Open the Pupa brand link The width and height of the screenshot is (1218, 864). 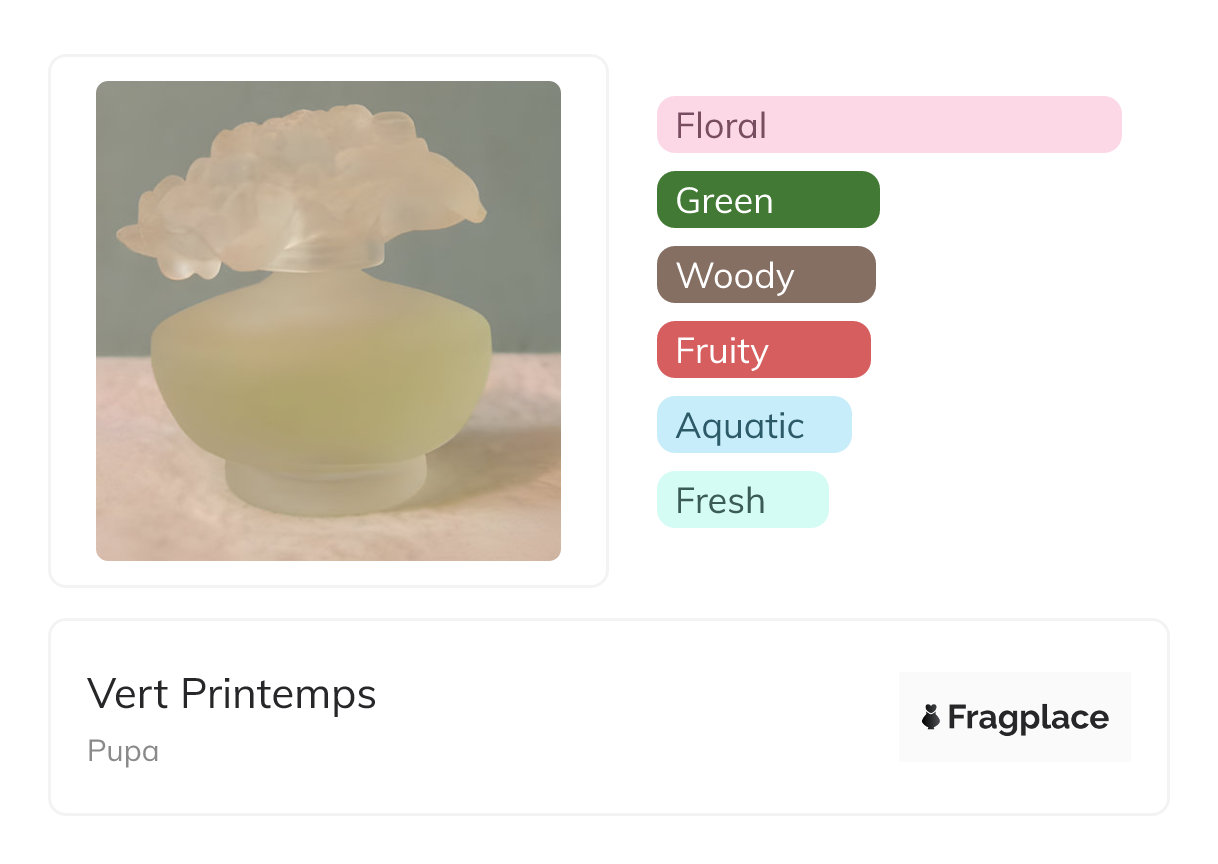pos(122,751)
